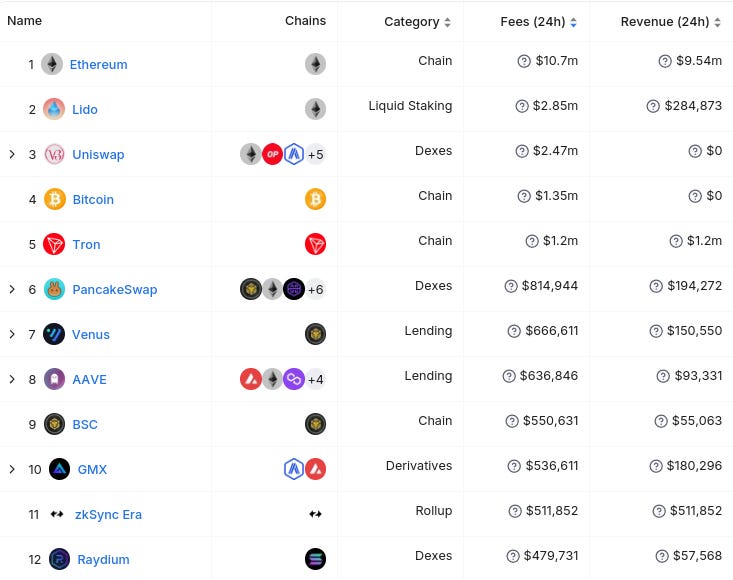
Task: Click the Uniswap V3 logo icon
Action: pos(54,154)
